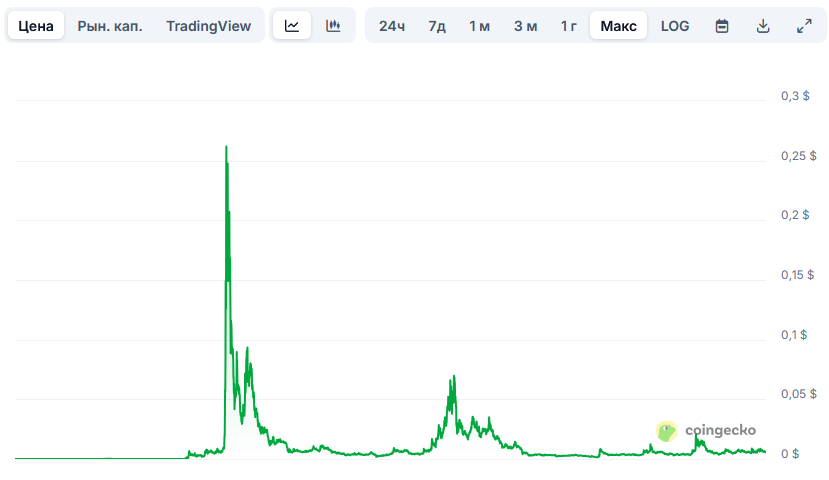
Task: Click the 0,05 $ axis label
Action: (798, 394)
